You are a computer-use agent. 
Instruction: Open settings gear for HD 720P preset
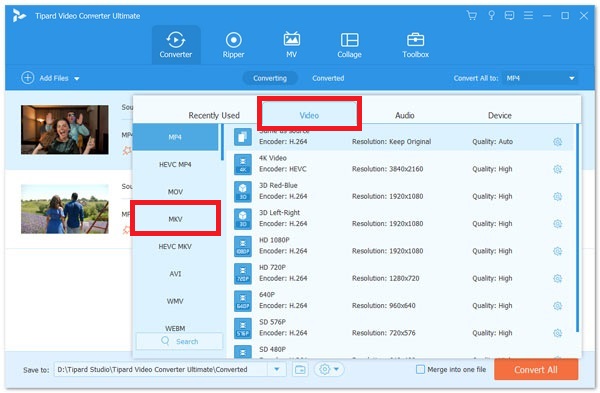pyautogui.click(x=558, y=279)
